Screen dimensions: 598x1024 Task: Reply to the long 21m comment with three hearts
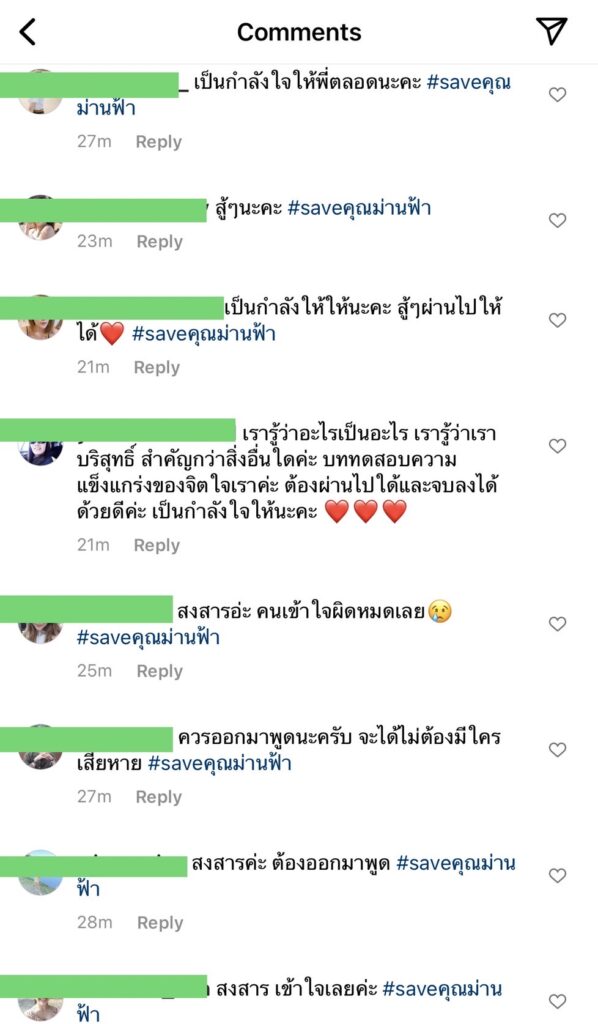(157, 545)
